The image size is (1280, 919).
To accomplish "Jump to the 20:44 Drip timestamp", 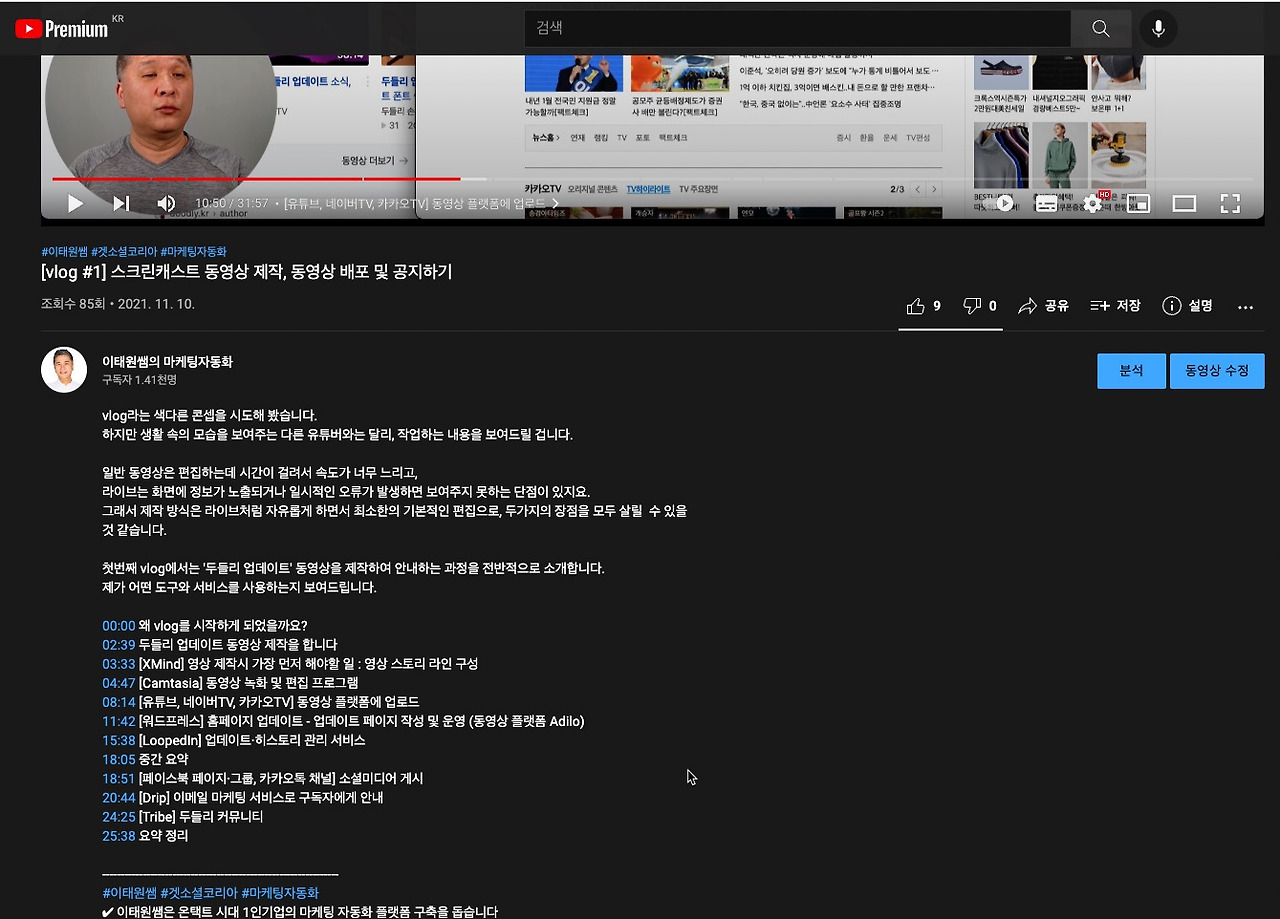I will tap(118, 798).
